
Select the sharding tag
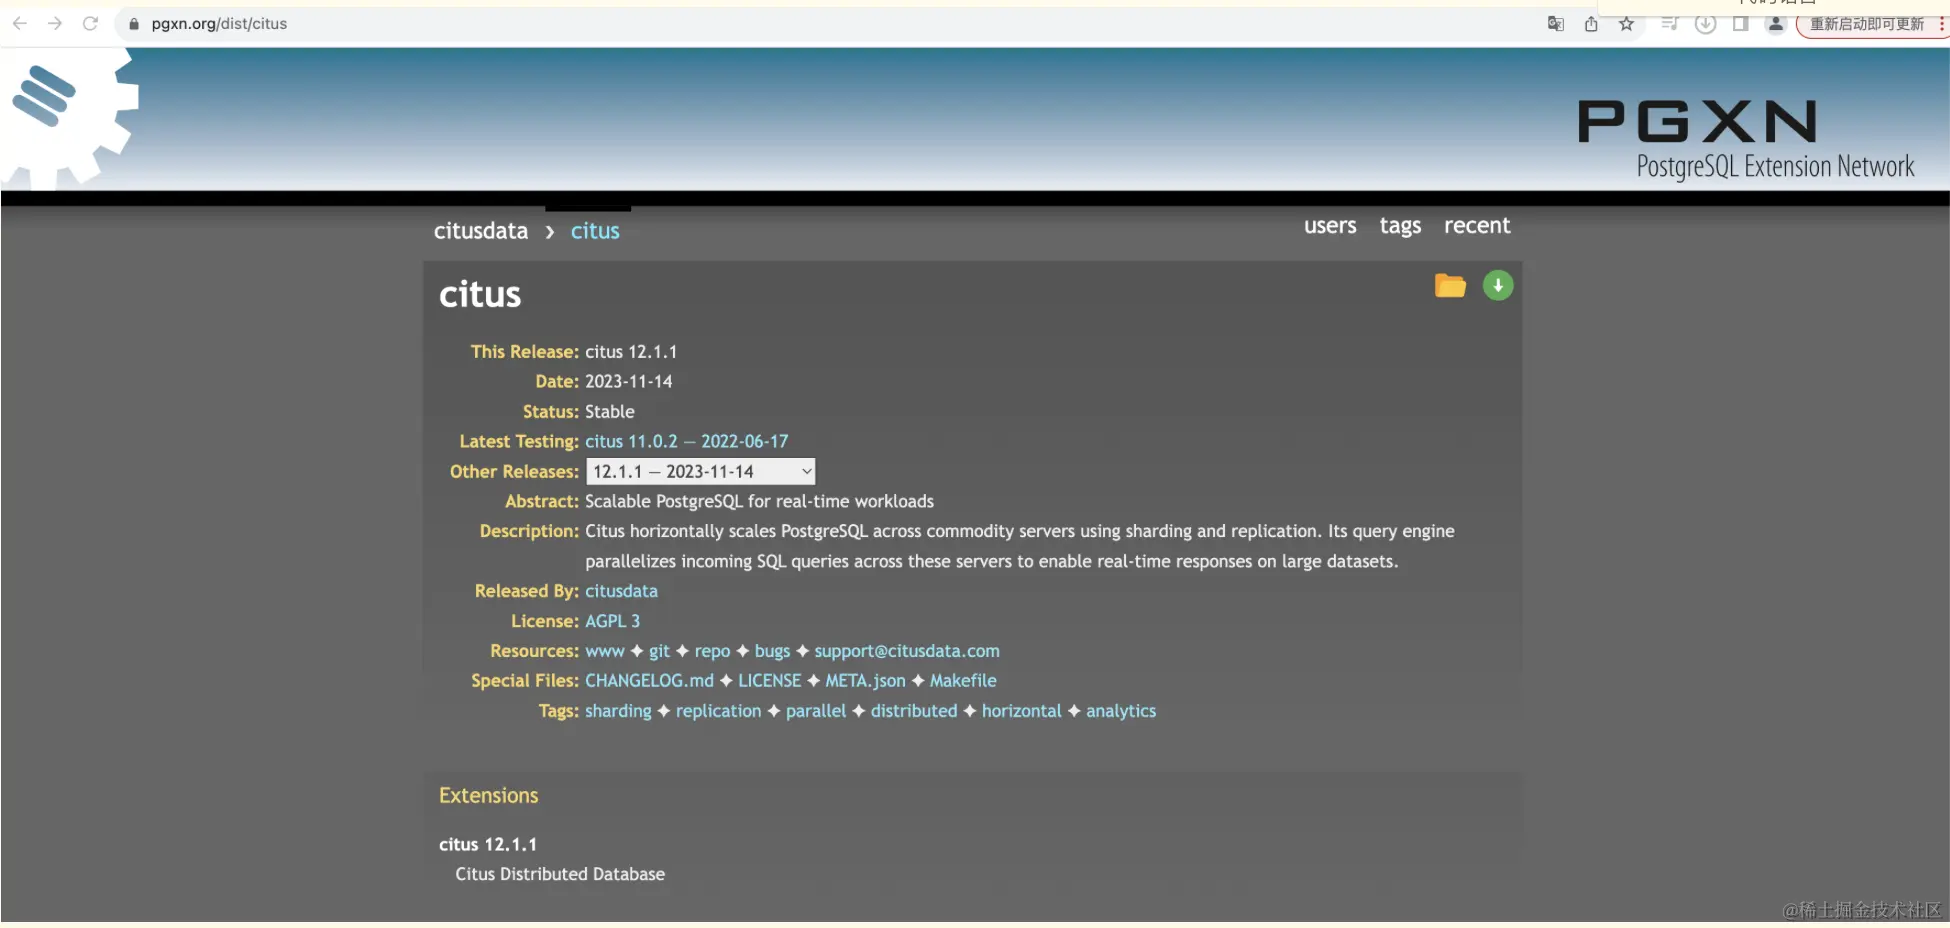click(618, 711)
